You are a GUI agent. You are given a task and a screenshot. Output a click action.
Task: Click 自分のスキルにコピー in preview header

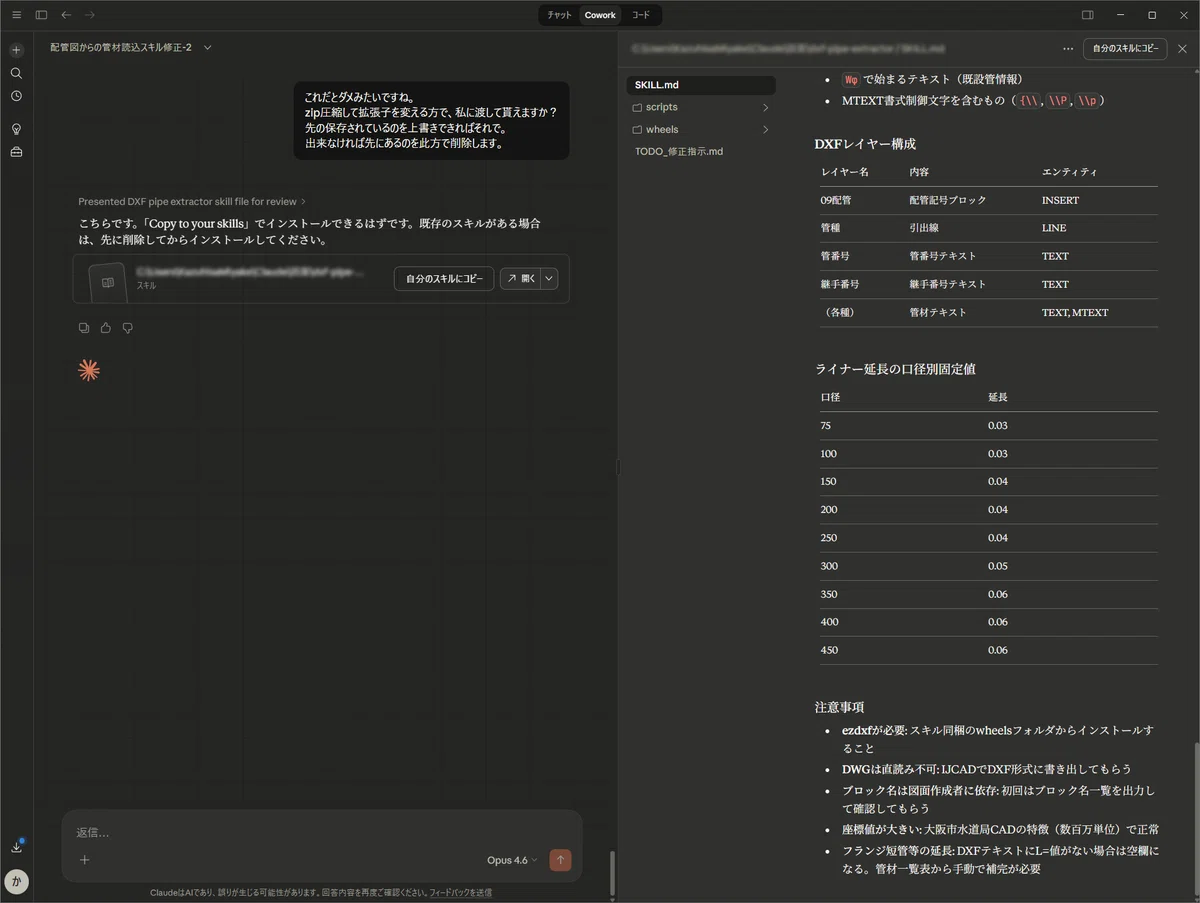tap(1125, 48)
